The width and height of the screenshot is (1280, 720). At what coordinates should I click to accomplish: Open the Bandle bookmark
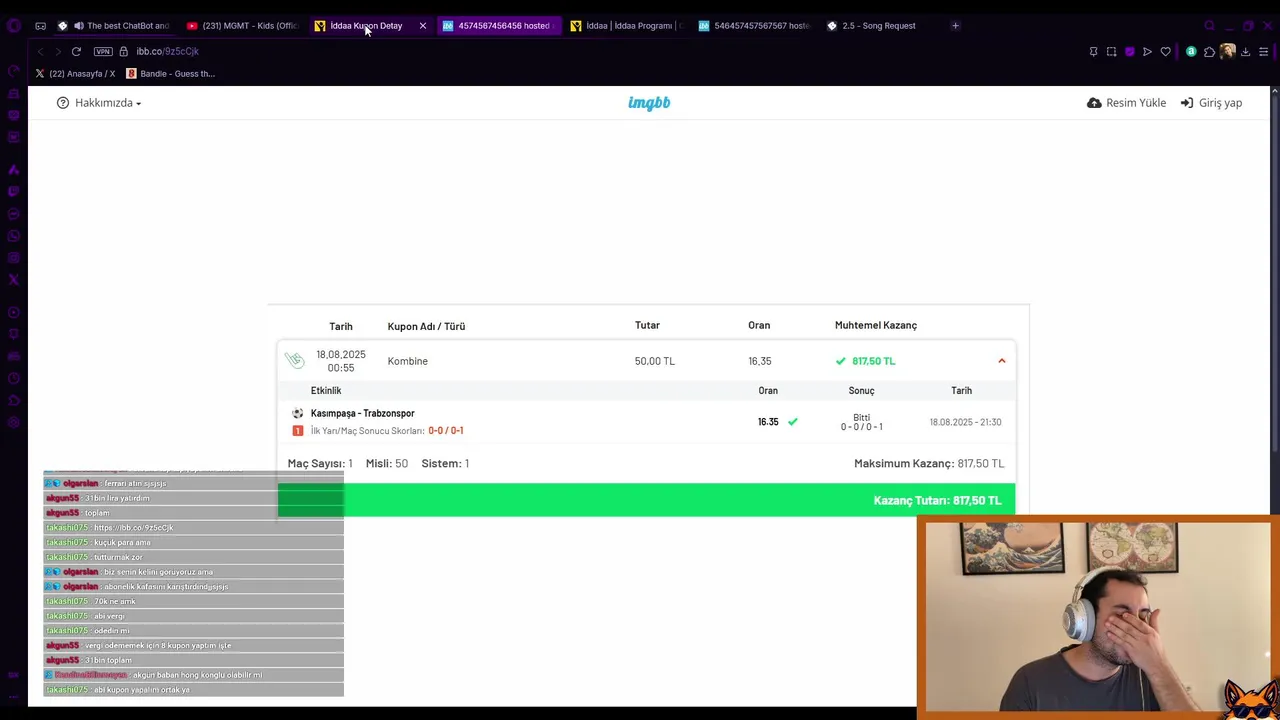point(170,73)
